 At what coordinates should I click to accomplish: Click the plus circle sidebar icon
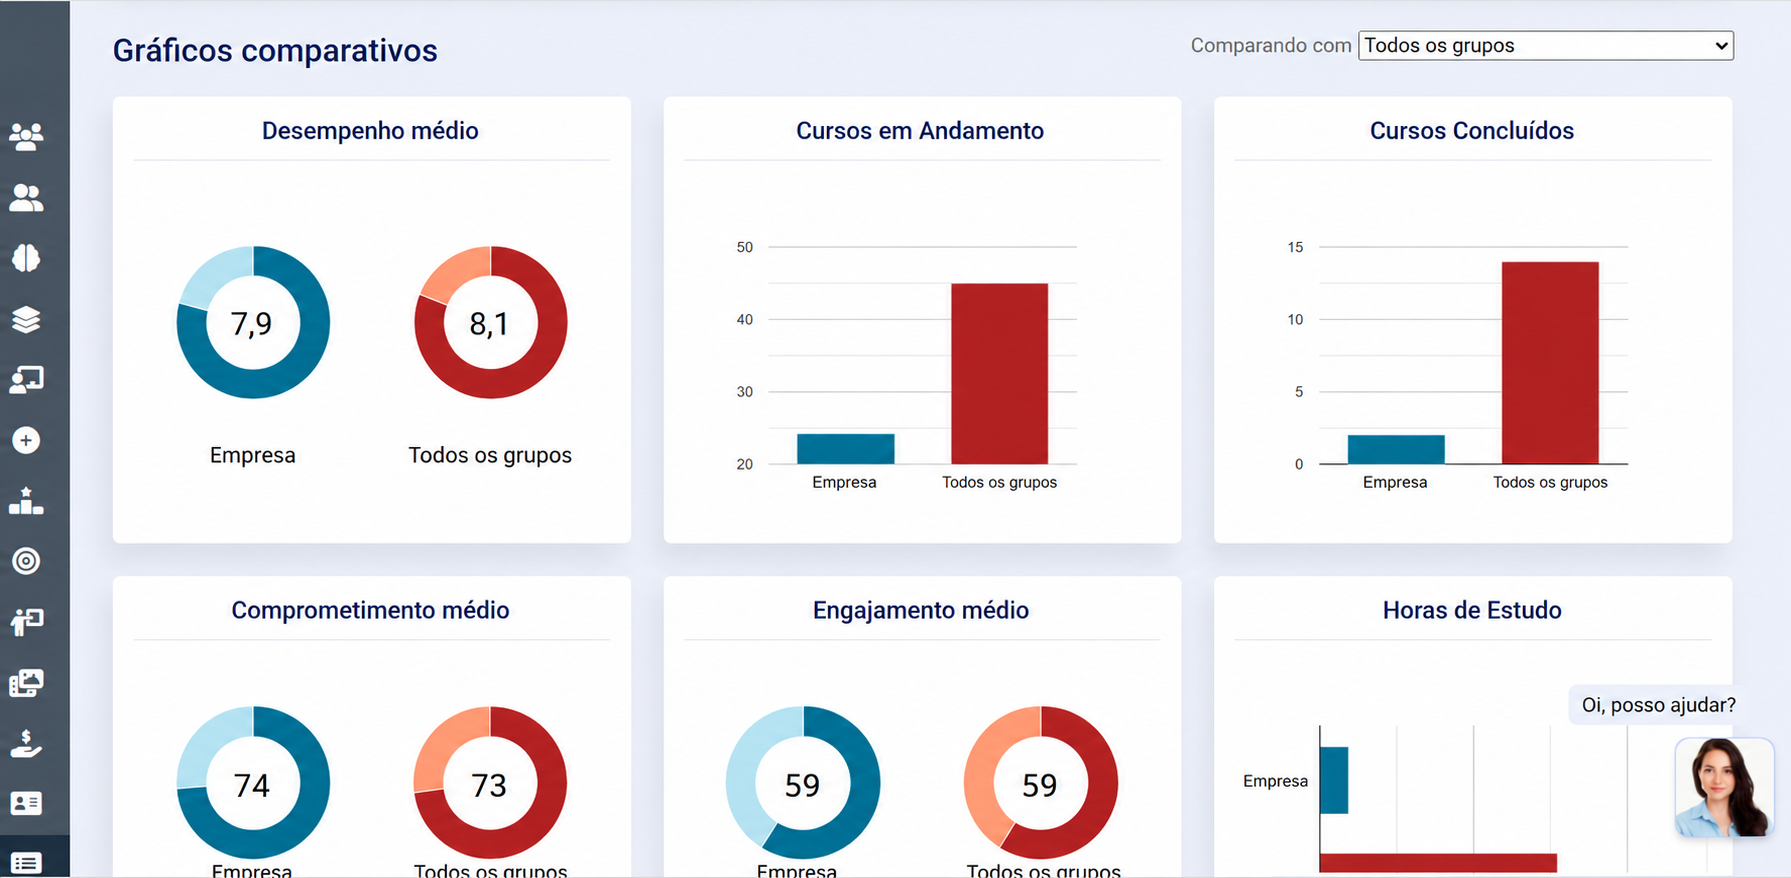26,440
